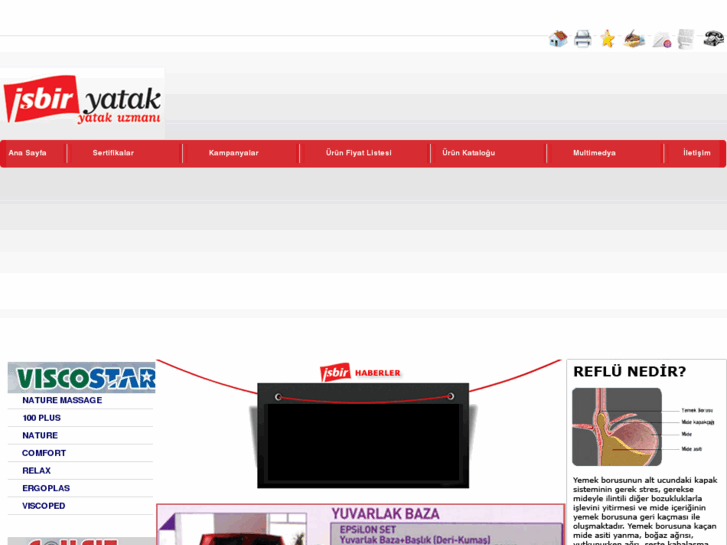The image size is (727, 545).
Task: Click the home house icon
Action: click(558, 39)
